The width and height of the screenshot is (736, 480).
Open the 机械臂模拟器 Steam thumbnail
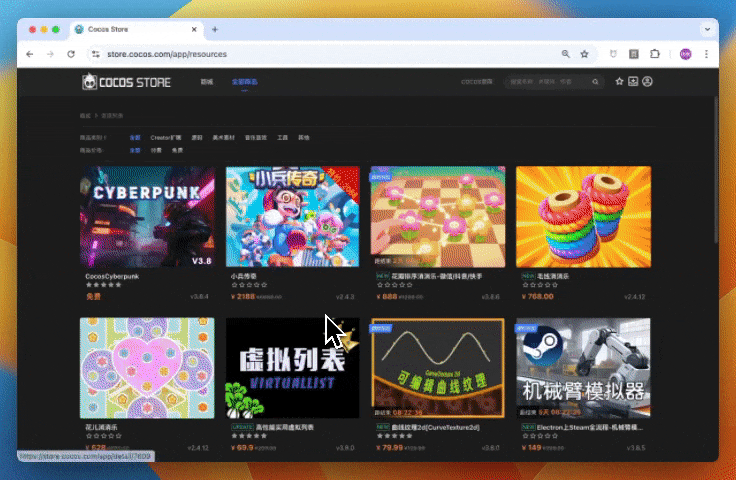click(x=583, y=368)
